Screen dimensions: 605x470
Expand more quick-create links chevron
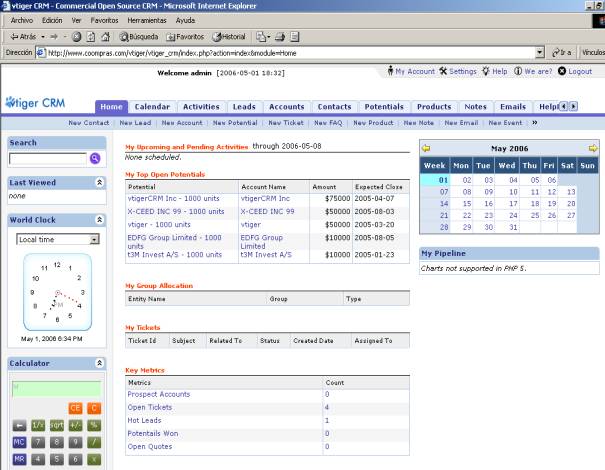point(534,123)
